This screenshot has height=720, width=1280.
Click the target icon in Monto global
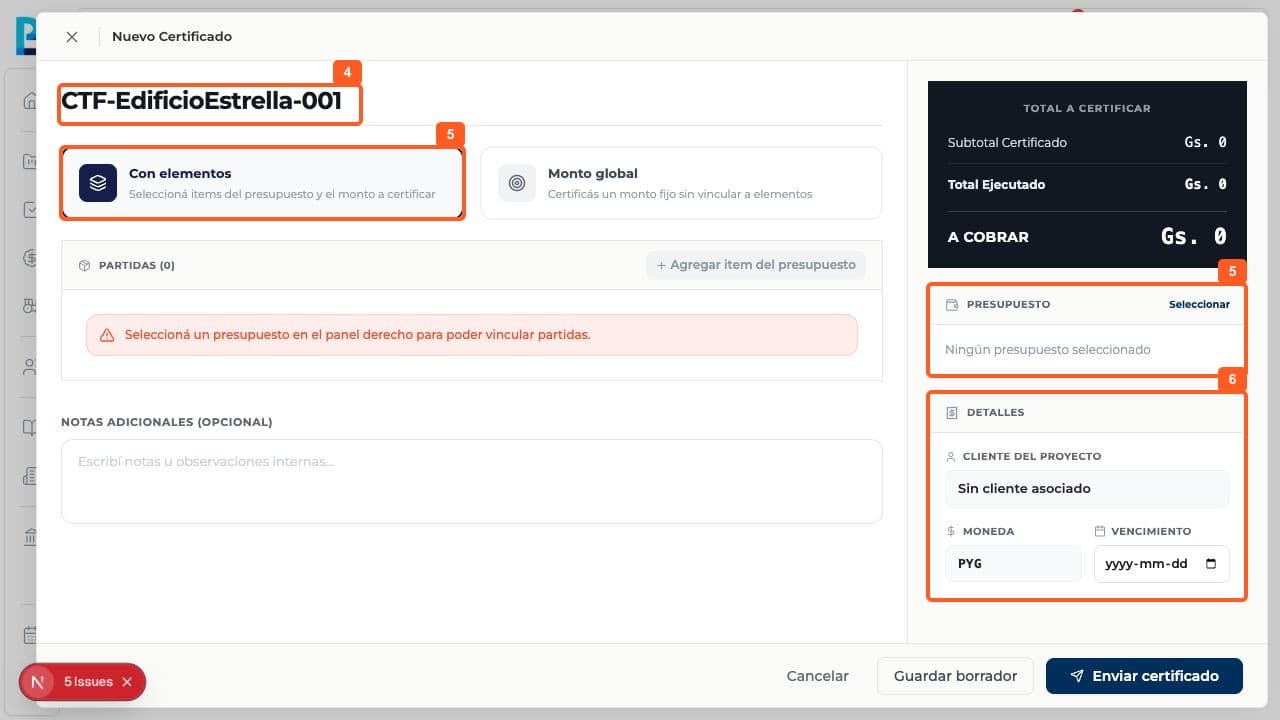[517, 183]
